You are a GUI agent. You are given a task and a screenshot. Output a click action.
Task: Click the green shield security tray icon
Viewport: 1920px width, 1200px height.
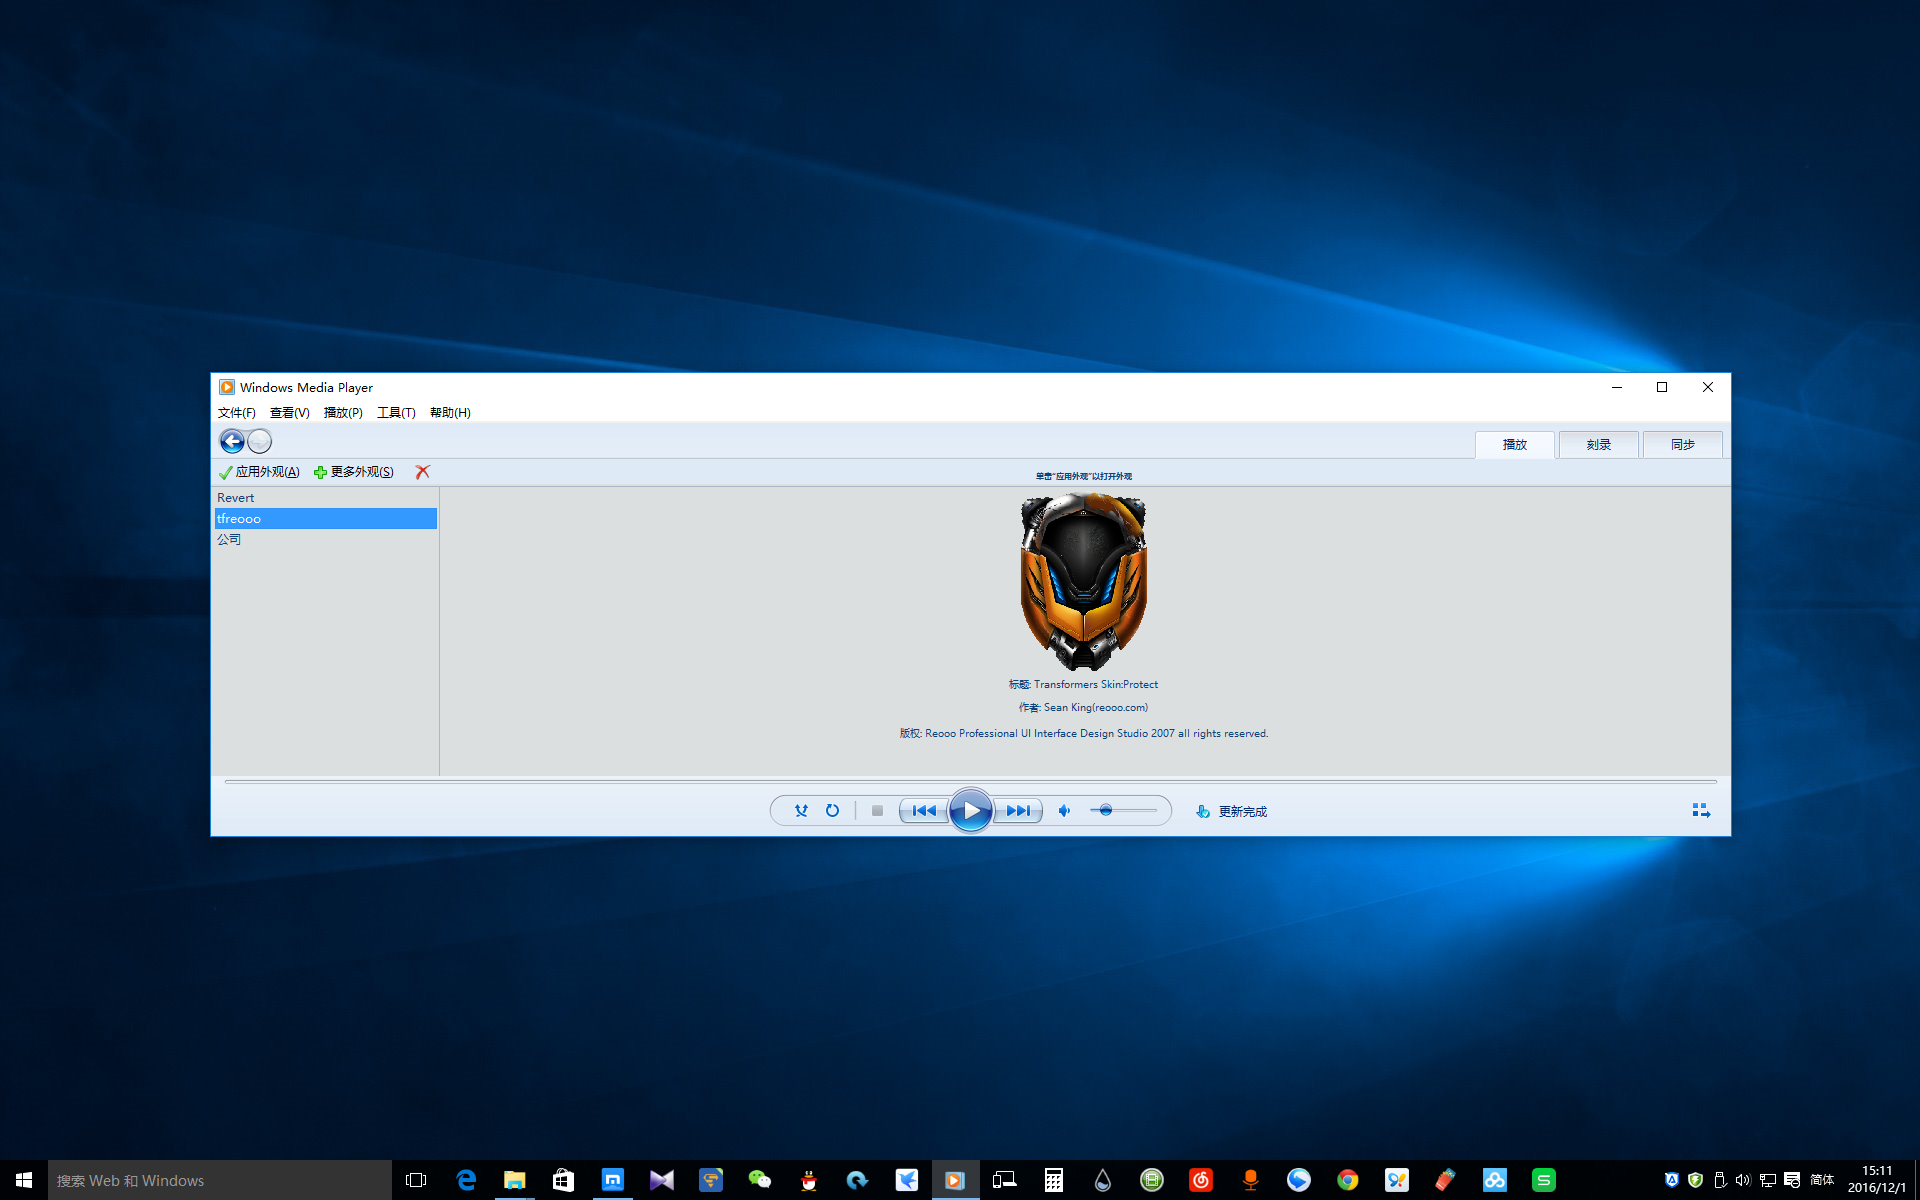point(1695,1180)
